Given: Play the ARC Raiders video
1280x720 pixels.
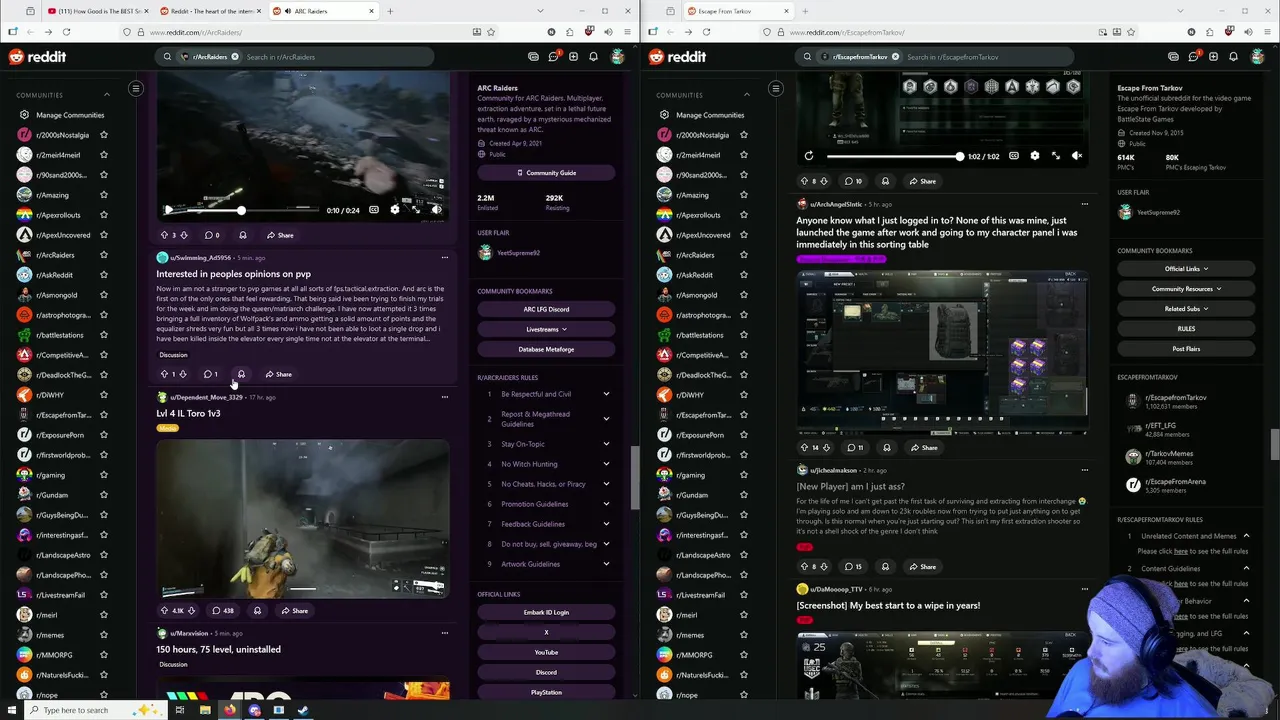Looking at the screenshot, I should point(168,210).
